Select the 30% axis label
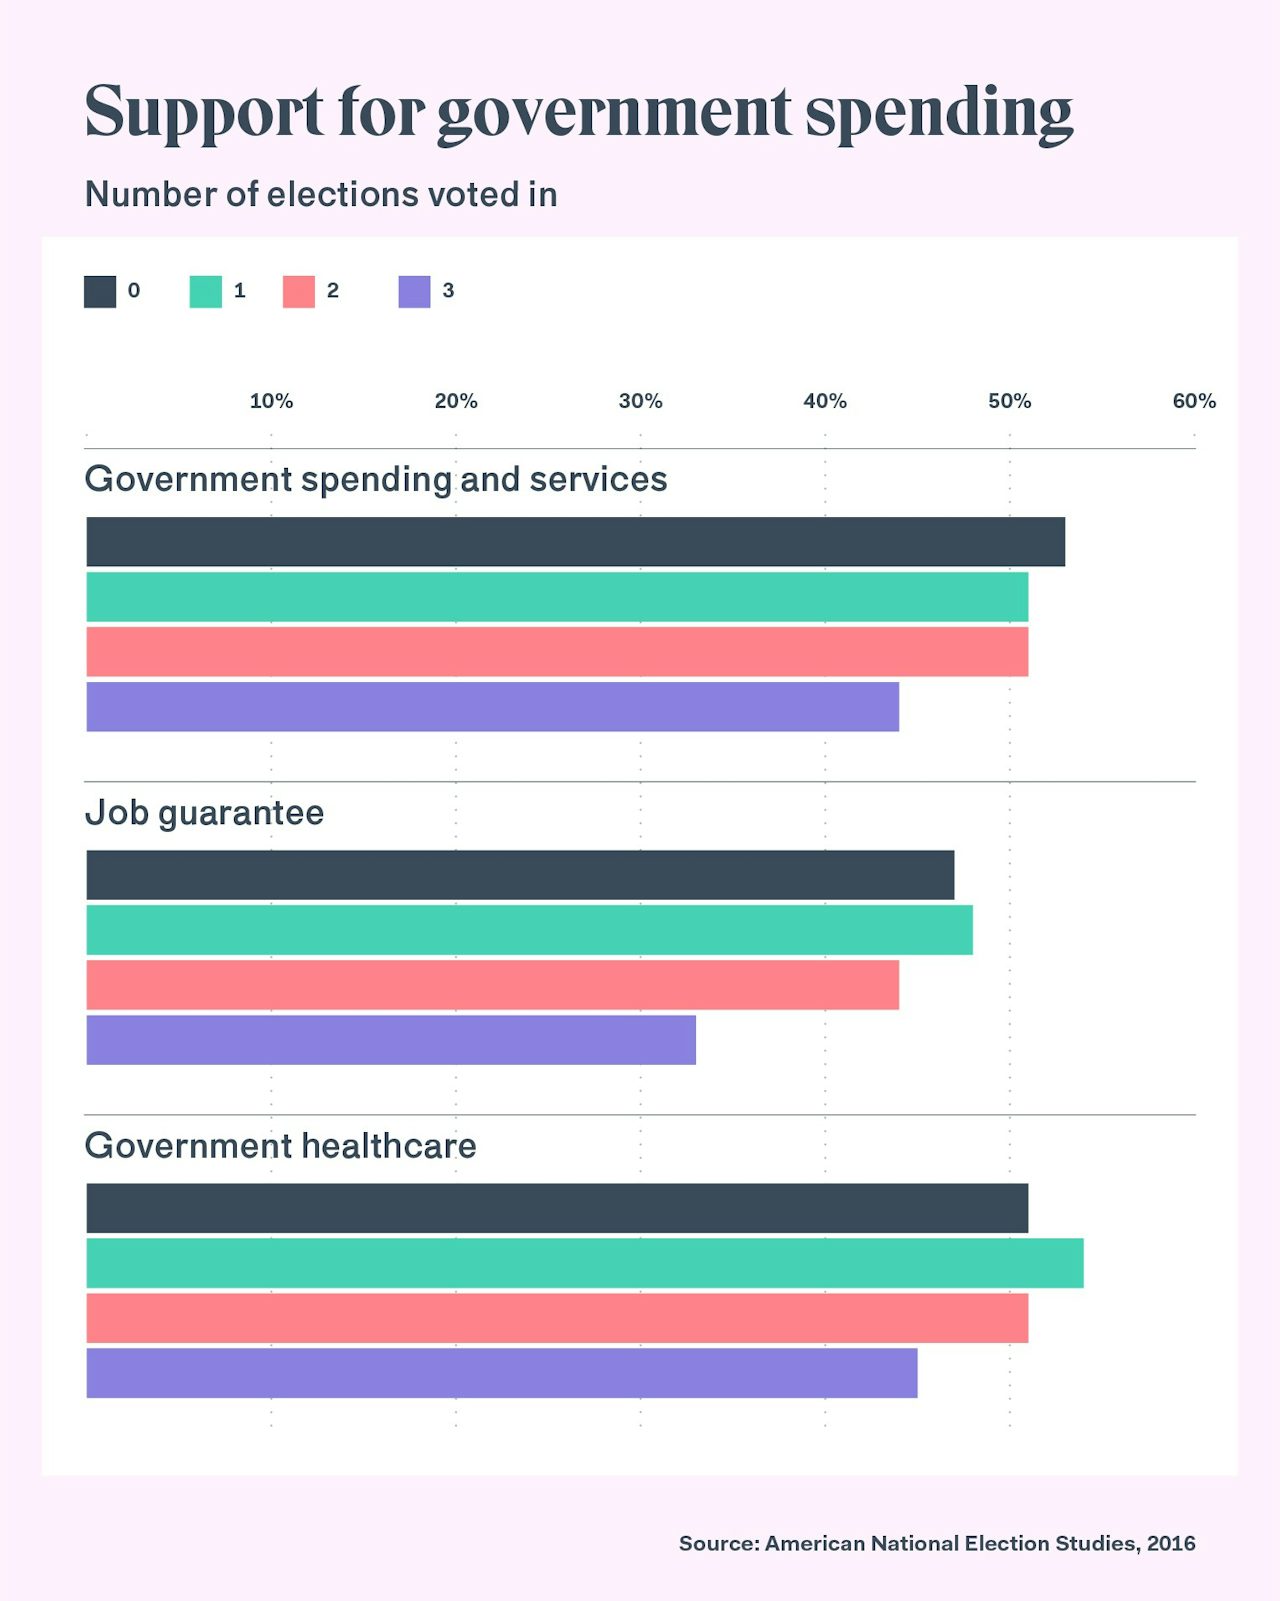The width and height of the screenshot is (1280, 1601). (640, 402)
